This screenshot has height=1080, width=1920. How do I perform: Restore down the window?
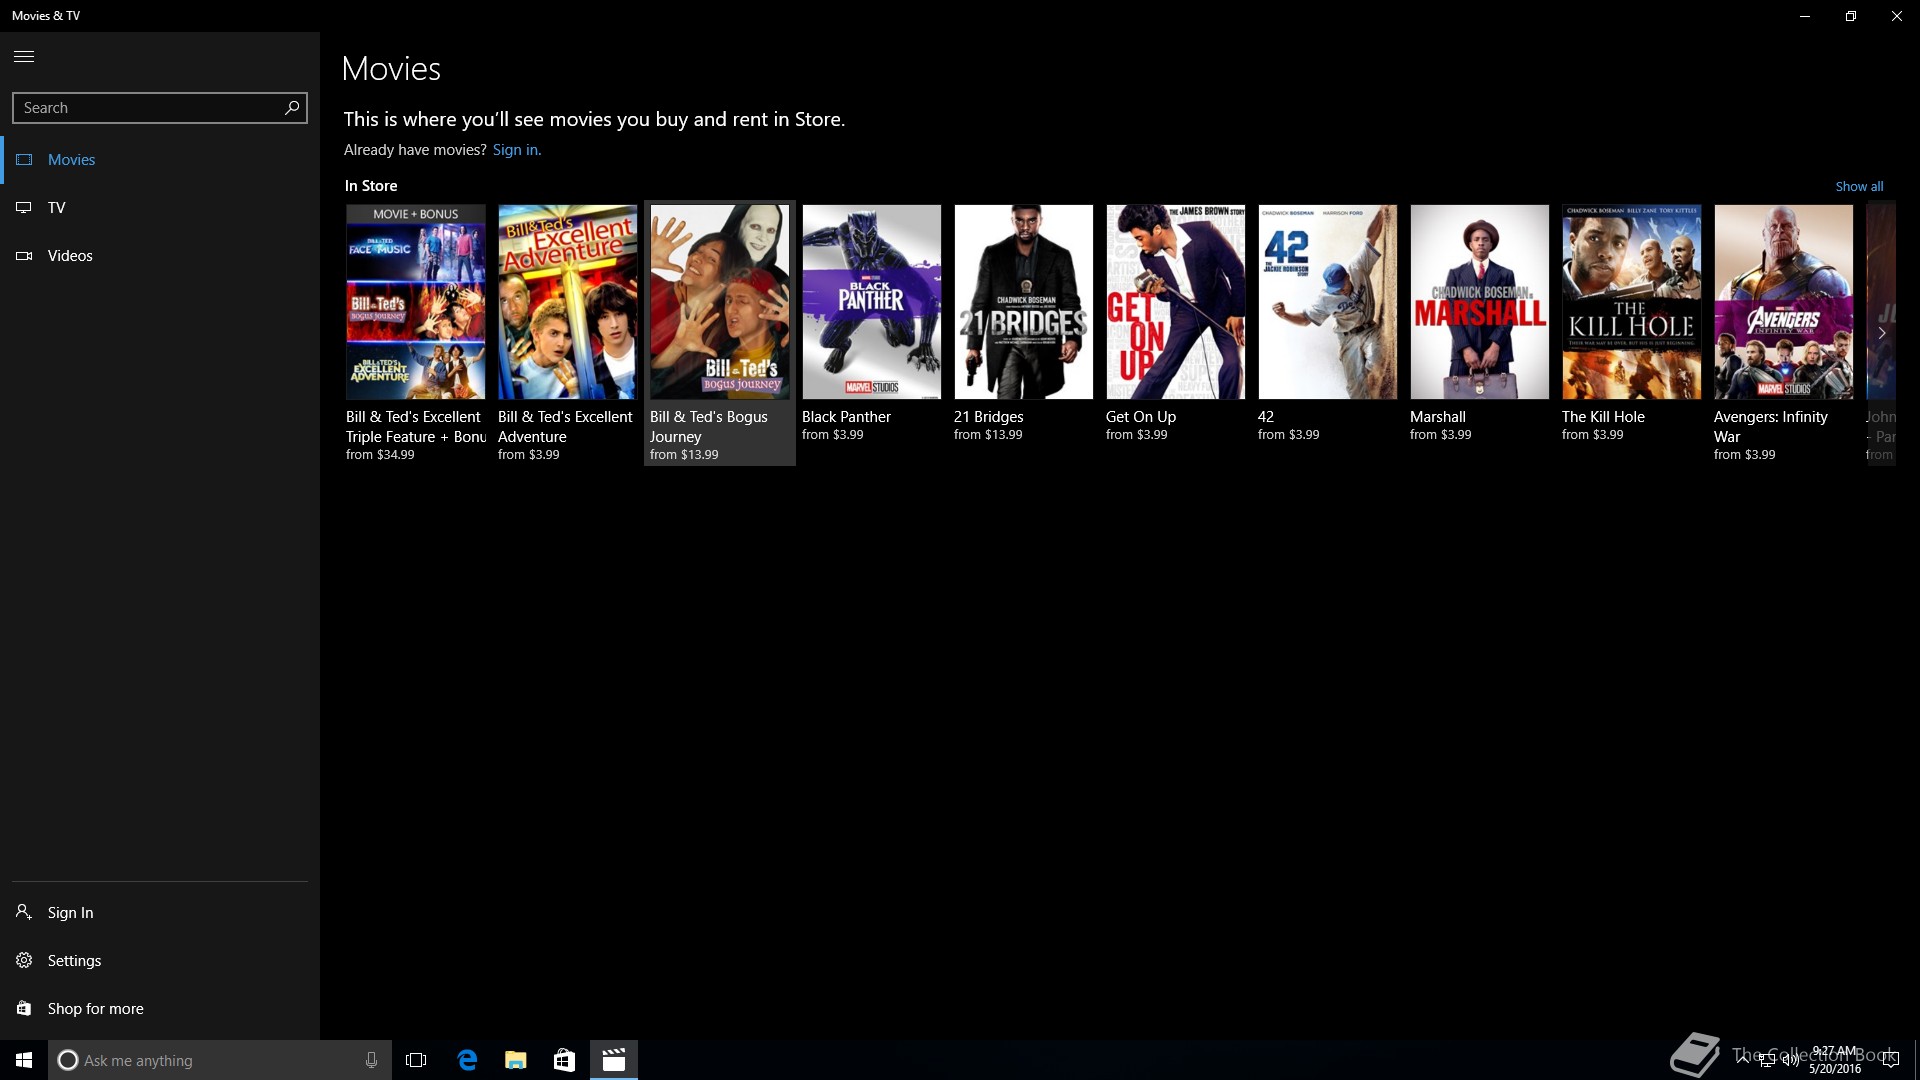tap(1851, 16)
